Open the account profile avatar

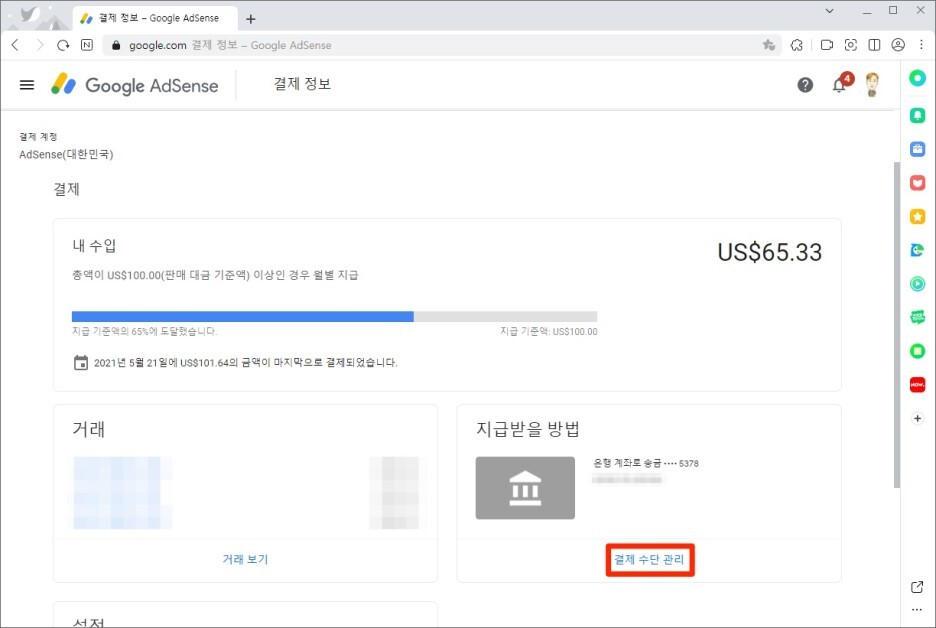[x=872, y=84]
